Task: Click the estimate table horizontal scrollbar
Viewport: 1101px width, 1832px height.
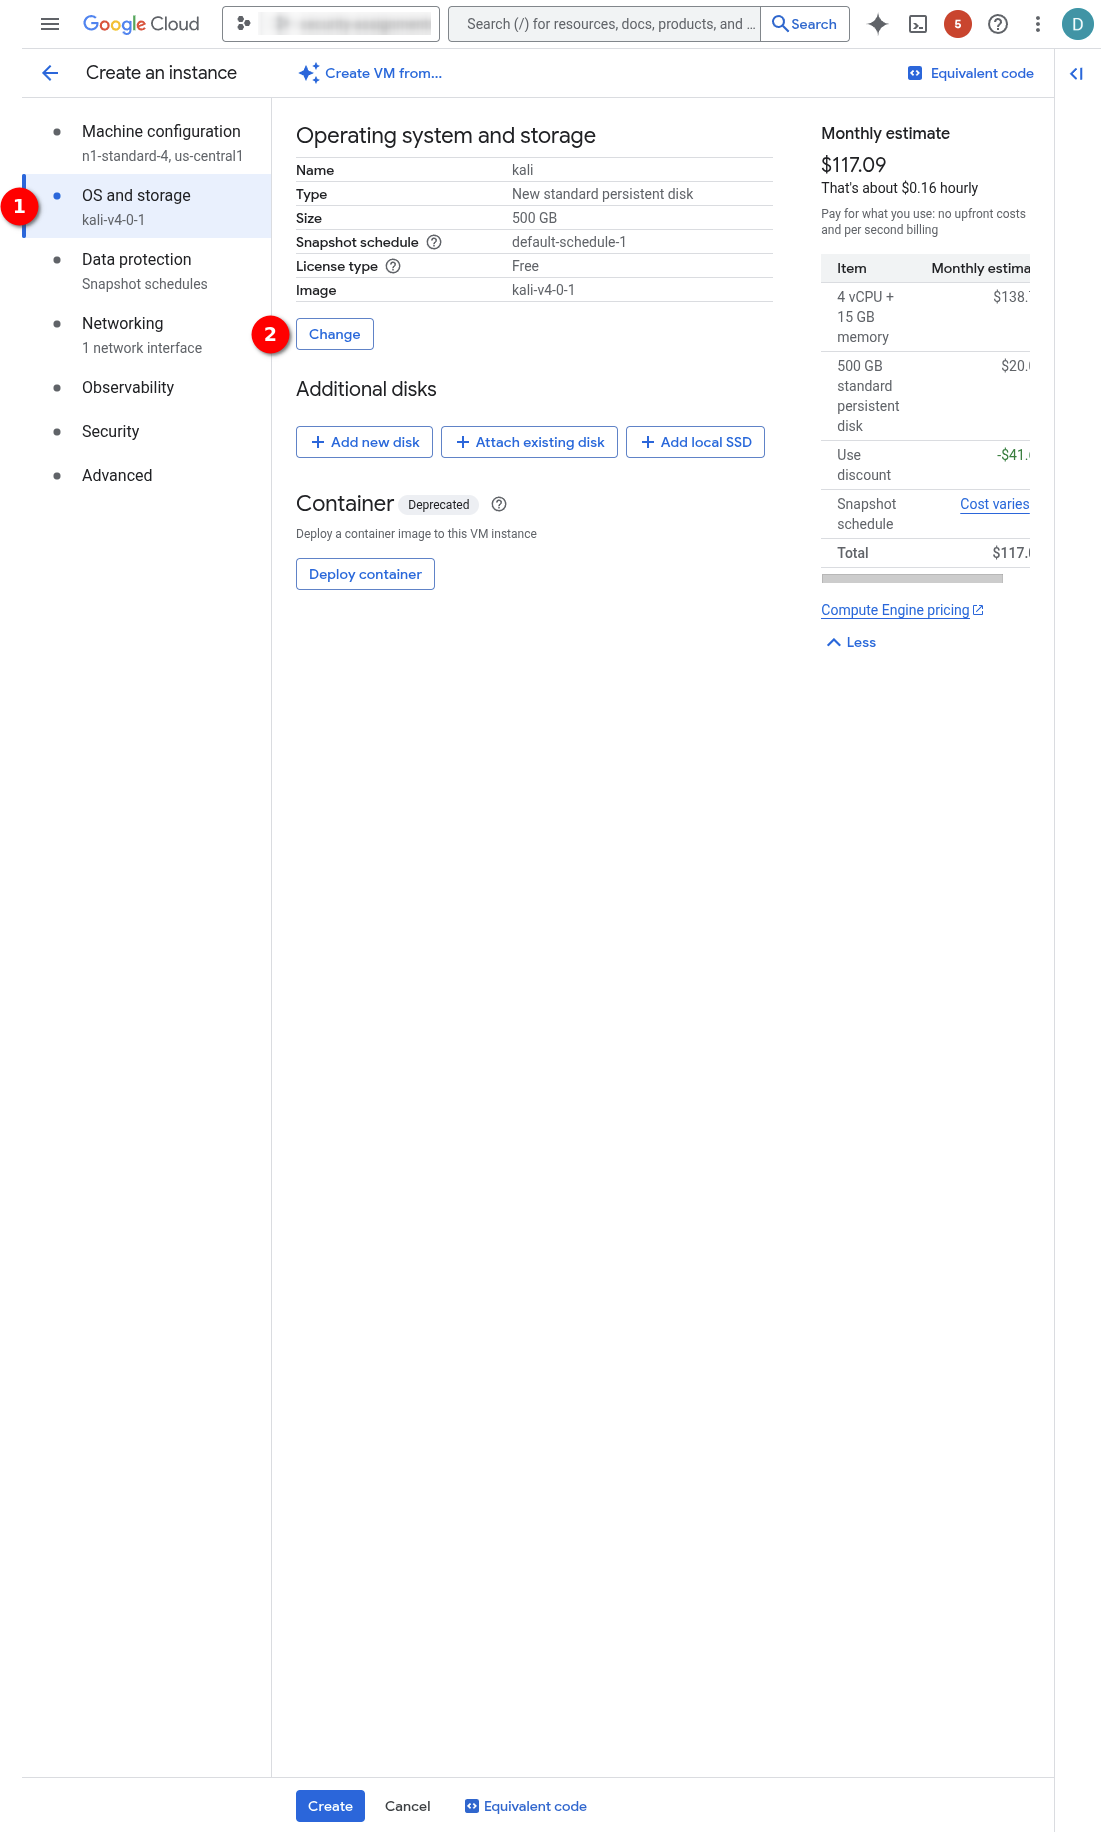Action: (x=912, y=578)
